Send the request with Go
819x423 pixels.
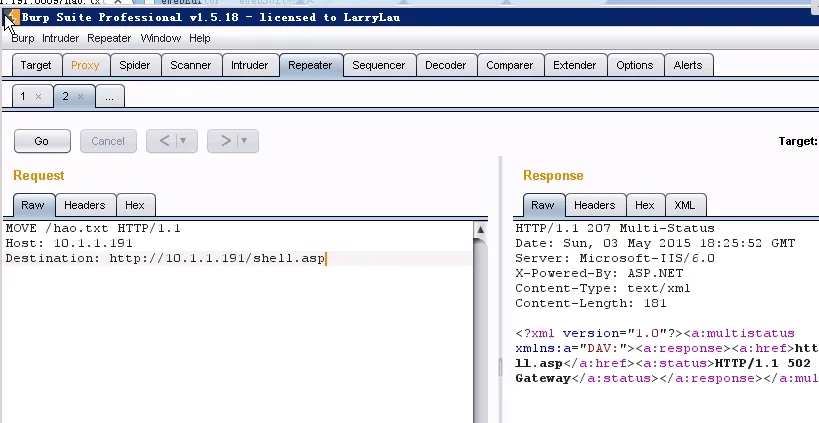pyautogui.click(x=42, y=141)
